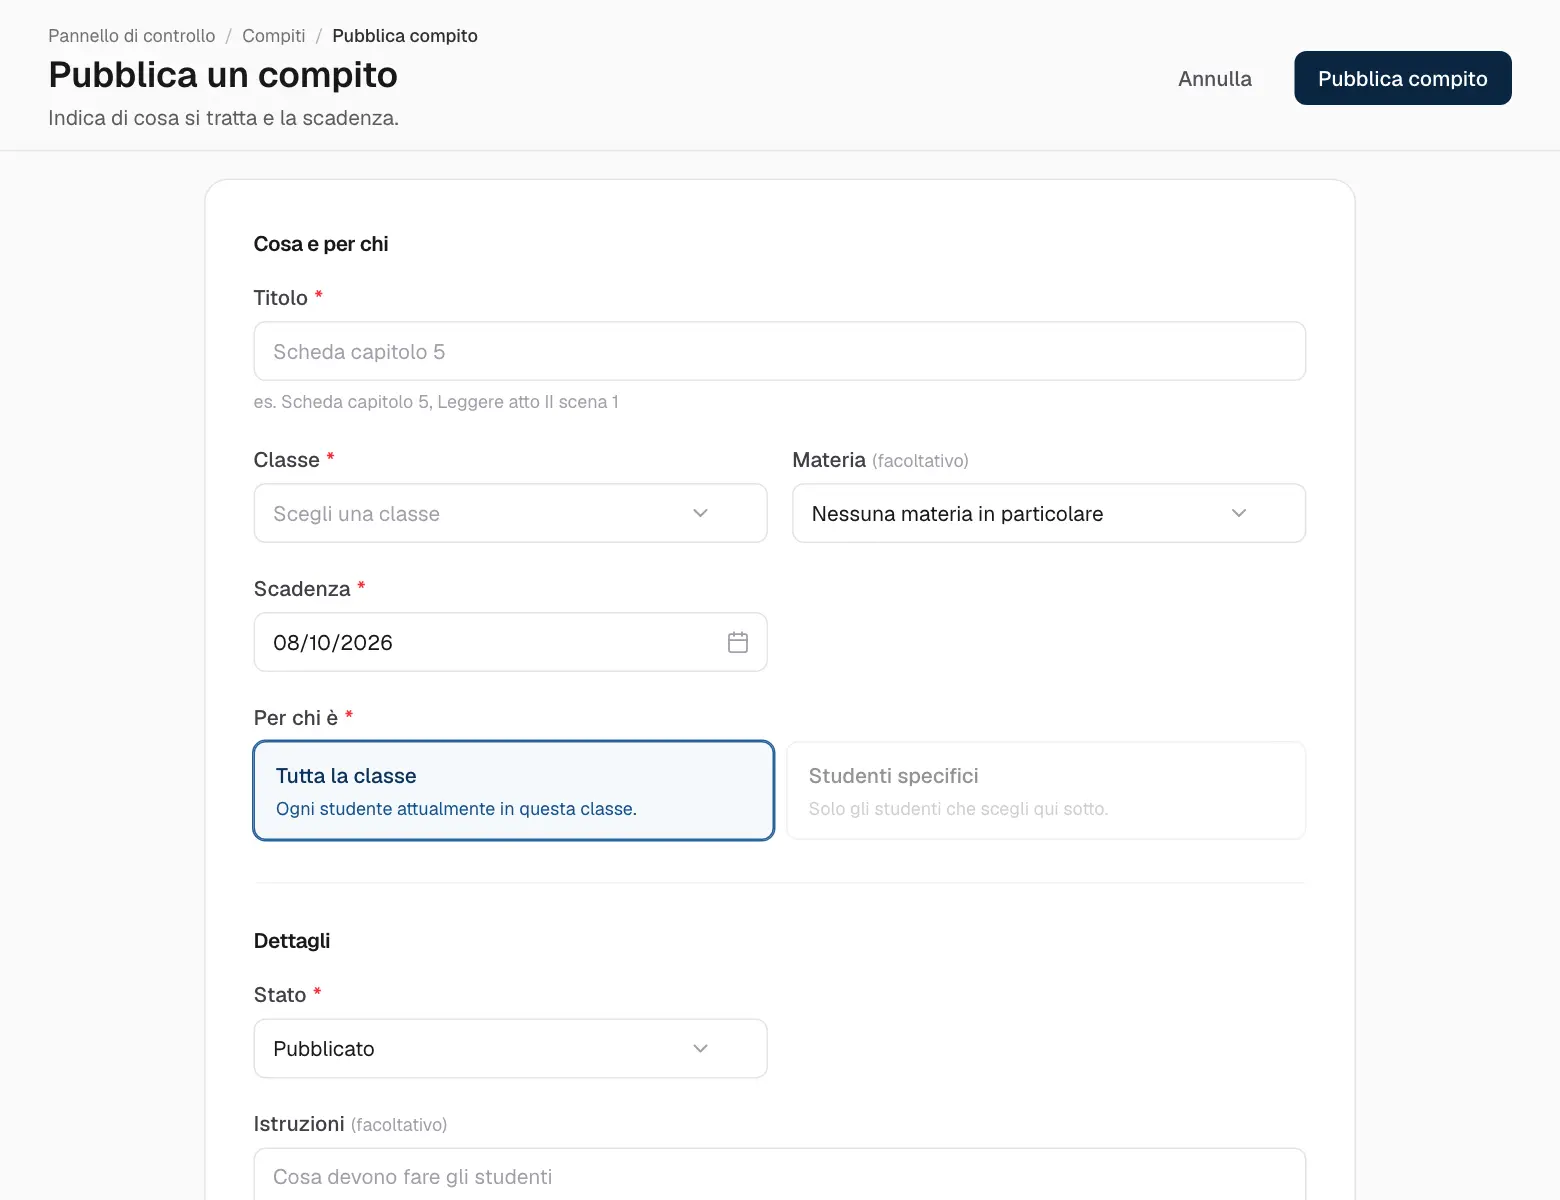Click the chevron arrow of Stato selector

(x=700, y=1048)
